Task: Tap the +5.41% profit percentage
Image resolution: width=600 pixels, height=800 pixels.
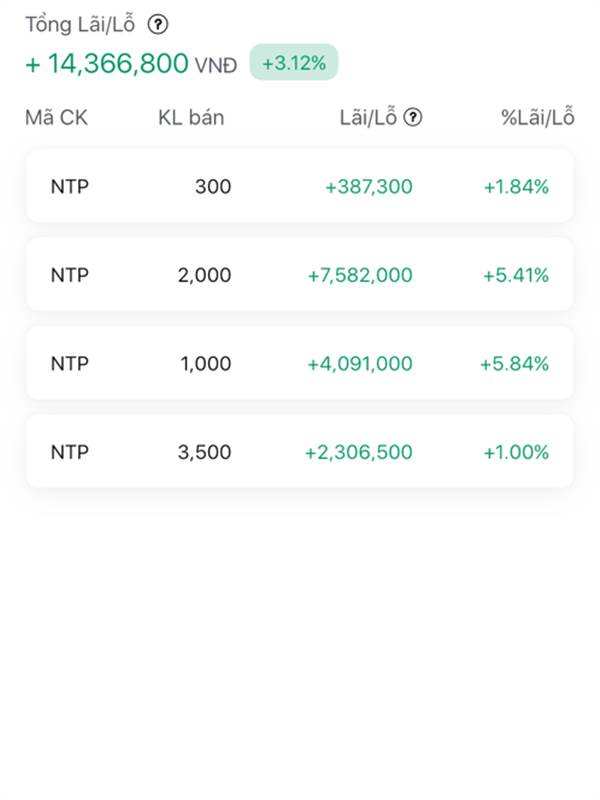Action: [x=516, y=275]
